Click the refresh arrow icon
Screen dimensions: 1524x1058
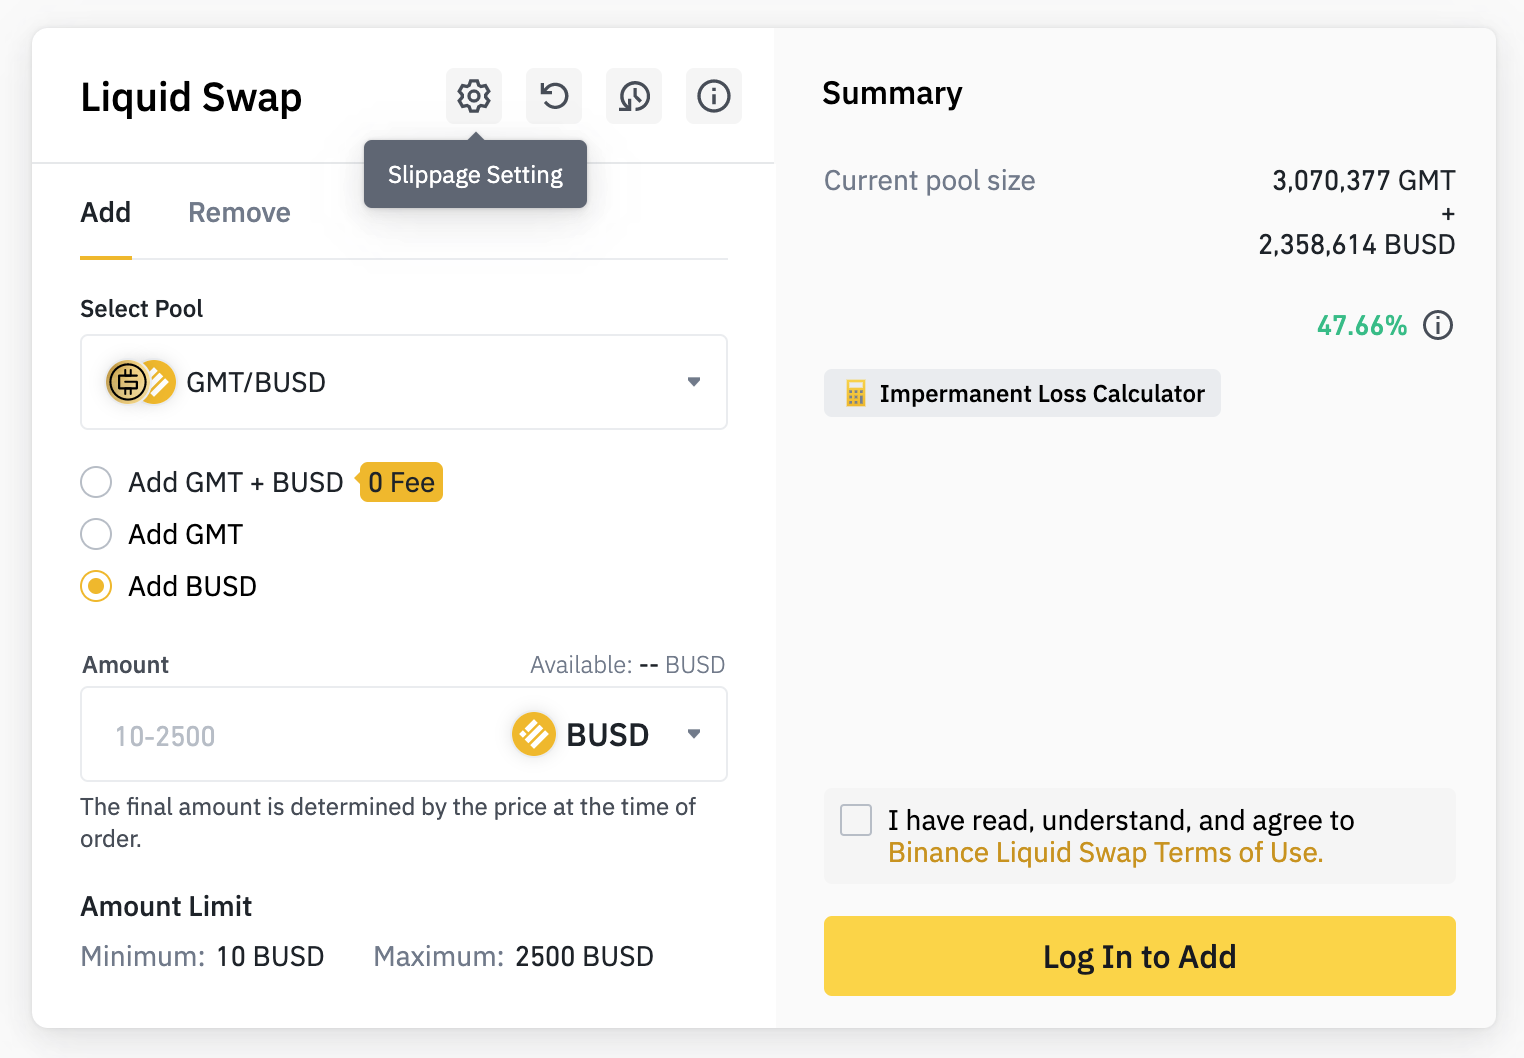[x=554, y=96]
